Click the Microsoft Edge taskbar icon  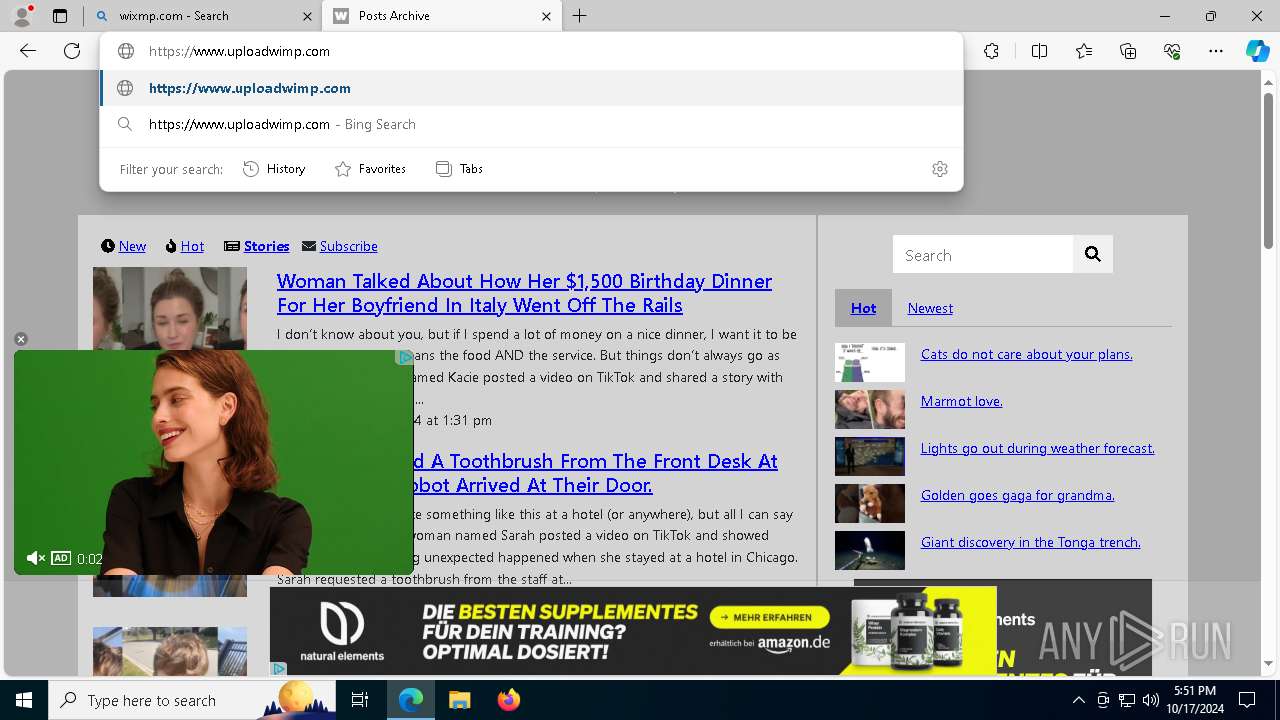coord(411,700)
